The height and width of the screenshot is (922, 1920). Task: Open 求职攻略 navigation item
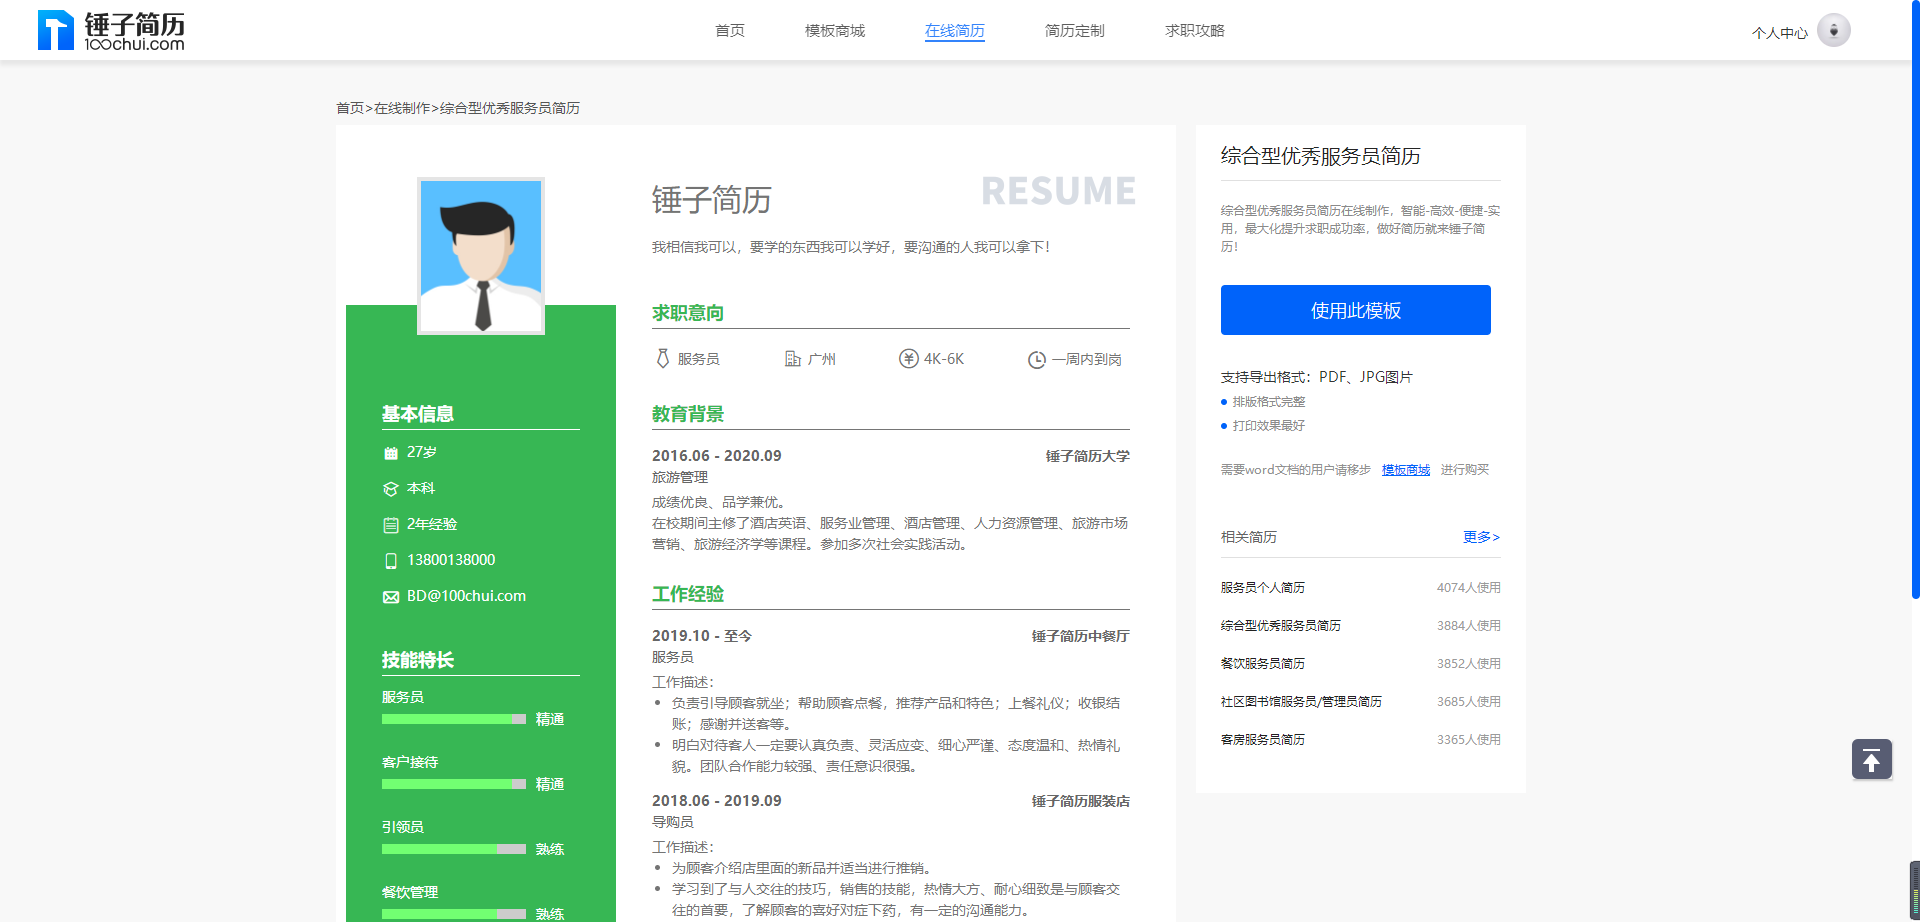coord(1195,31)
